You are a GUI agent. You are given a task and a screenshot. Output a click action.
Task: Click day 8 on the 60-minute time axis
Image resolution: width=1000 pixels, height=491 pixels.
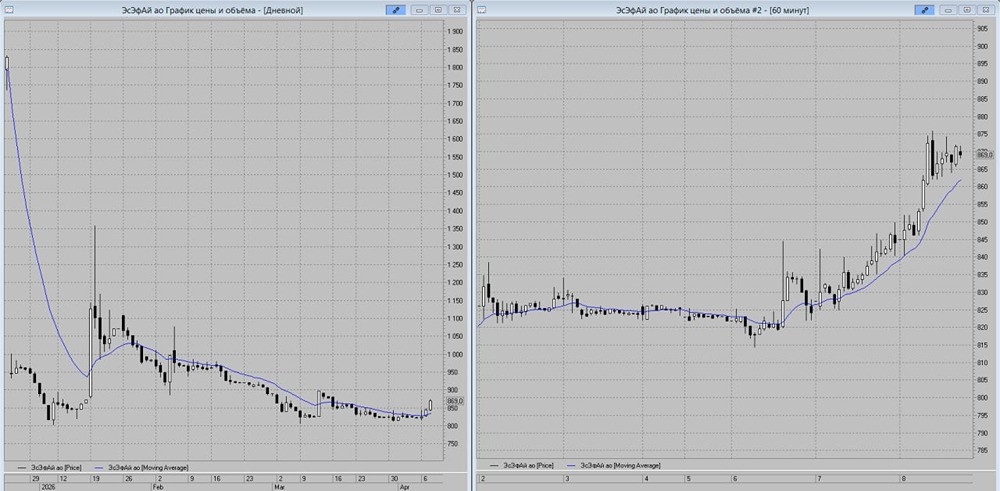point(903,478)
